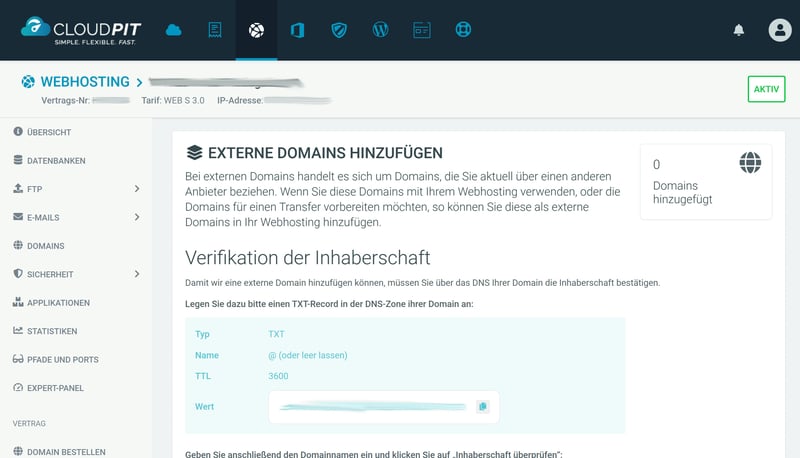Copy the TXT record Wert value
Viewport: 800px width, 458px height.
coord(482,407)
